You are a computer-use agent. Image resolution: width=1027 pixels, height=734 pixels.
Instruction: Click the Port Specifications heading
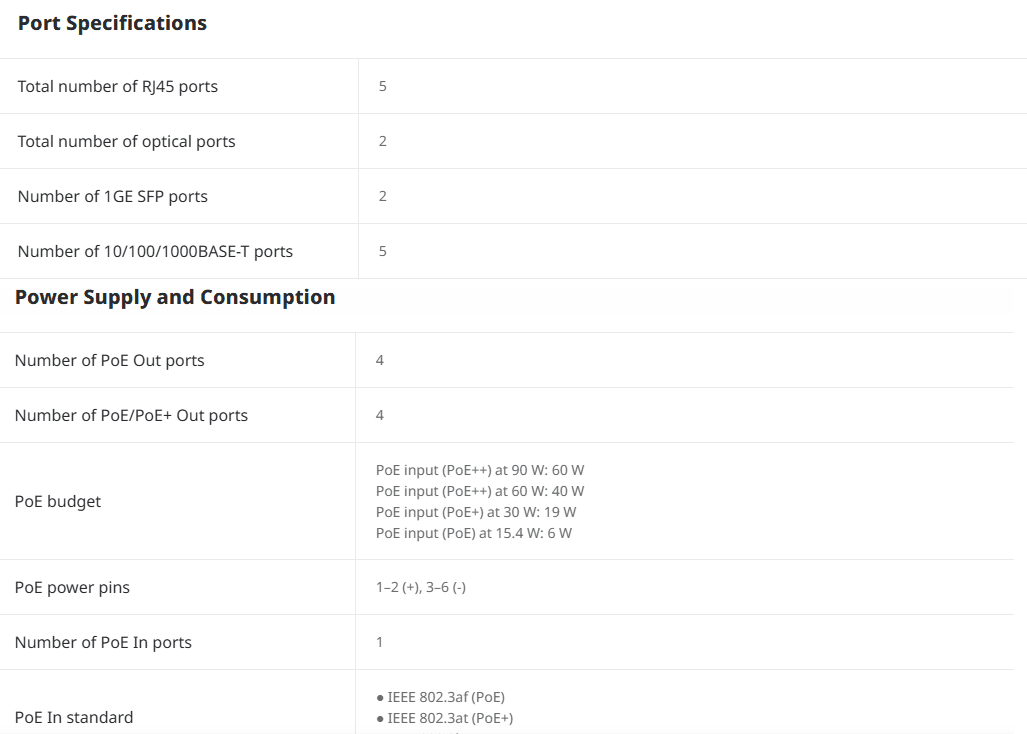click(112, 23)
